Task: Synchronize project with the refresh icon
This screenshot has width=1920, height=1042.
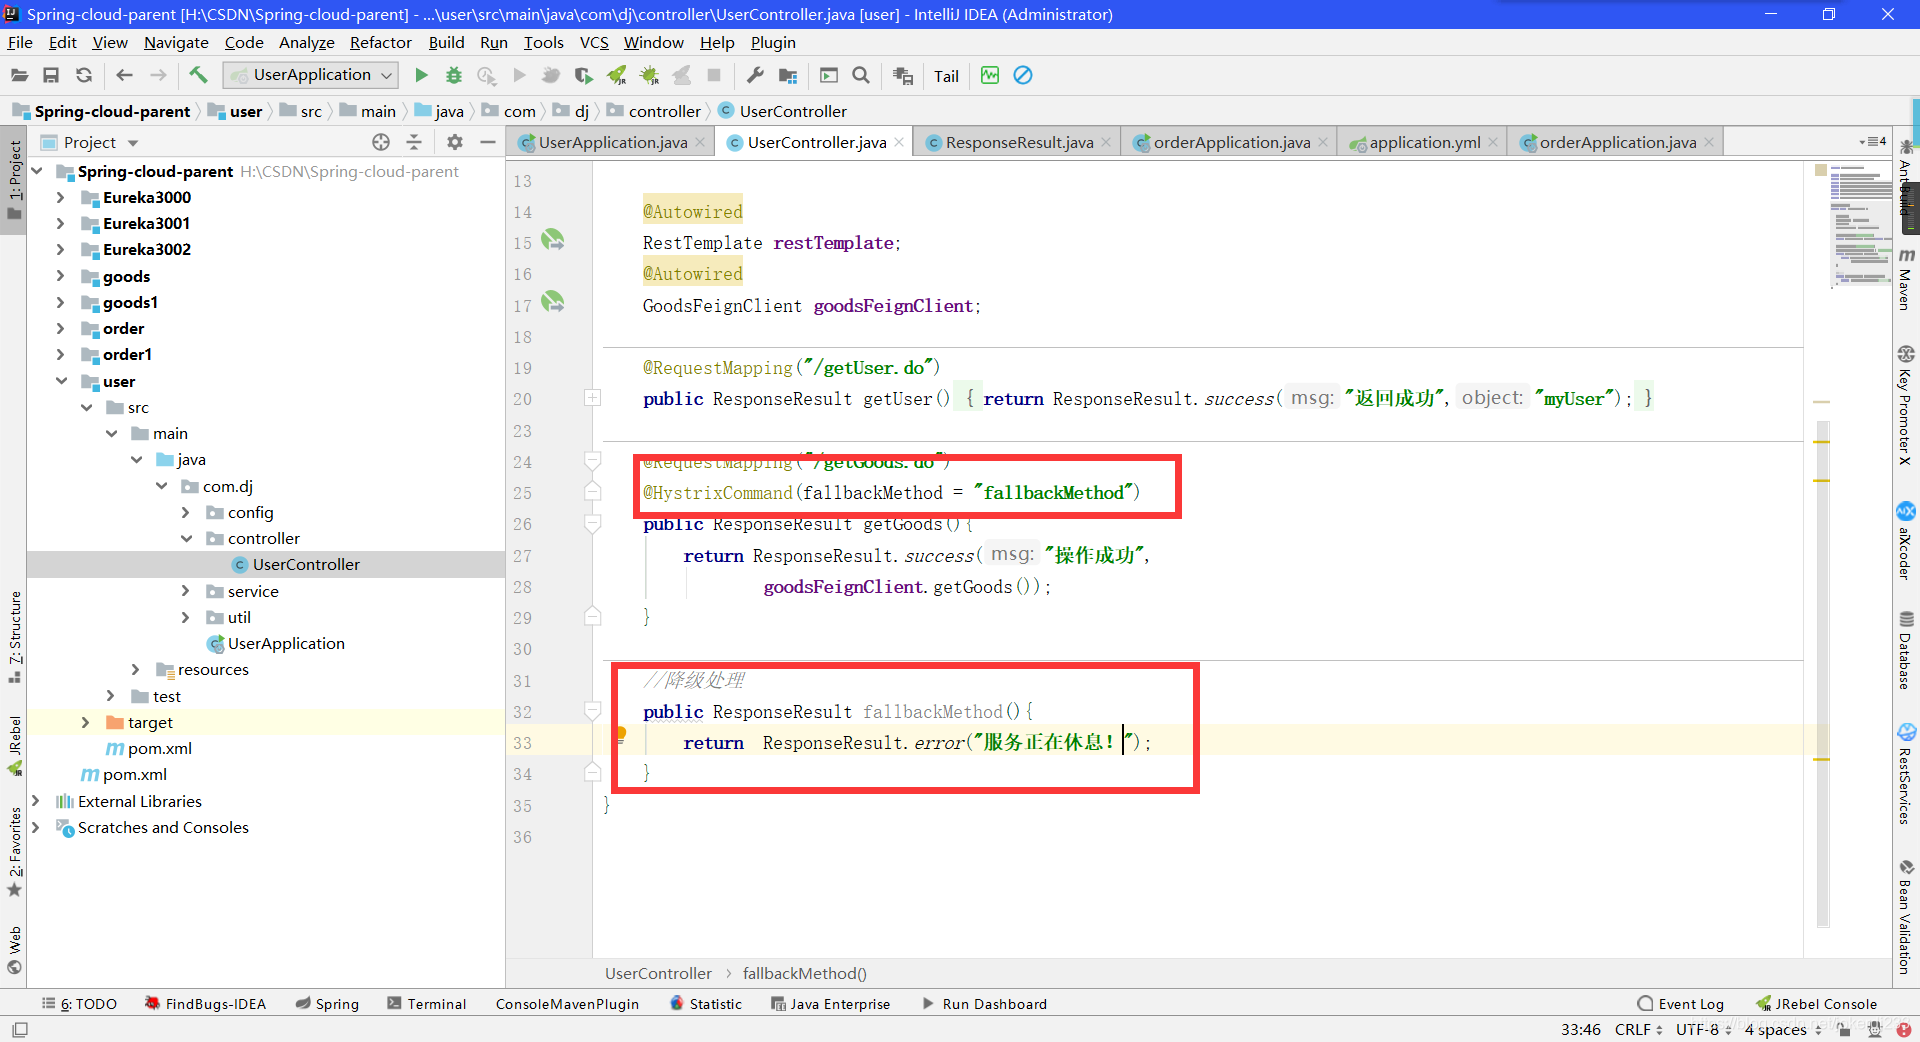Action: (84, 75)
